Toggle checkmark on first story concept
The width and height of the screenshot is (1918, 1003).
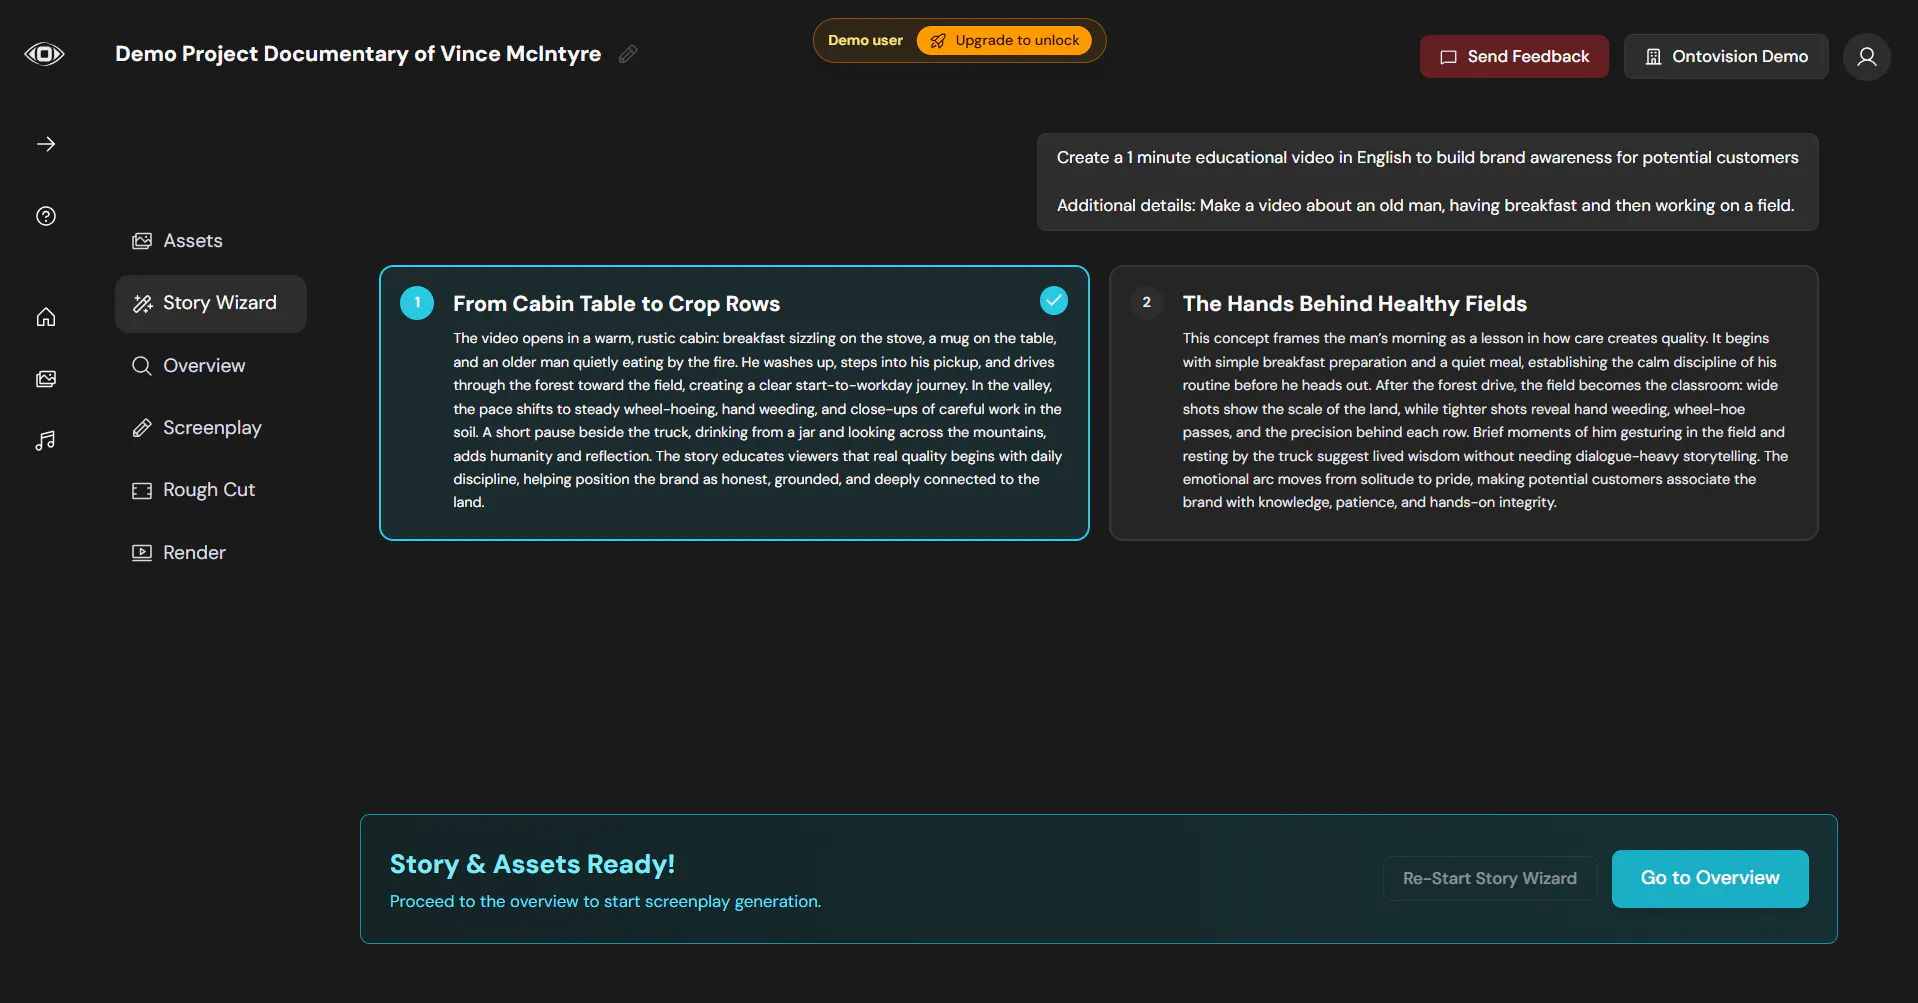[1053, 301]
